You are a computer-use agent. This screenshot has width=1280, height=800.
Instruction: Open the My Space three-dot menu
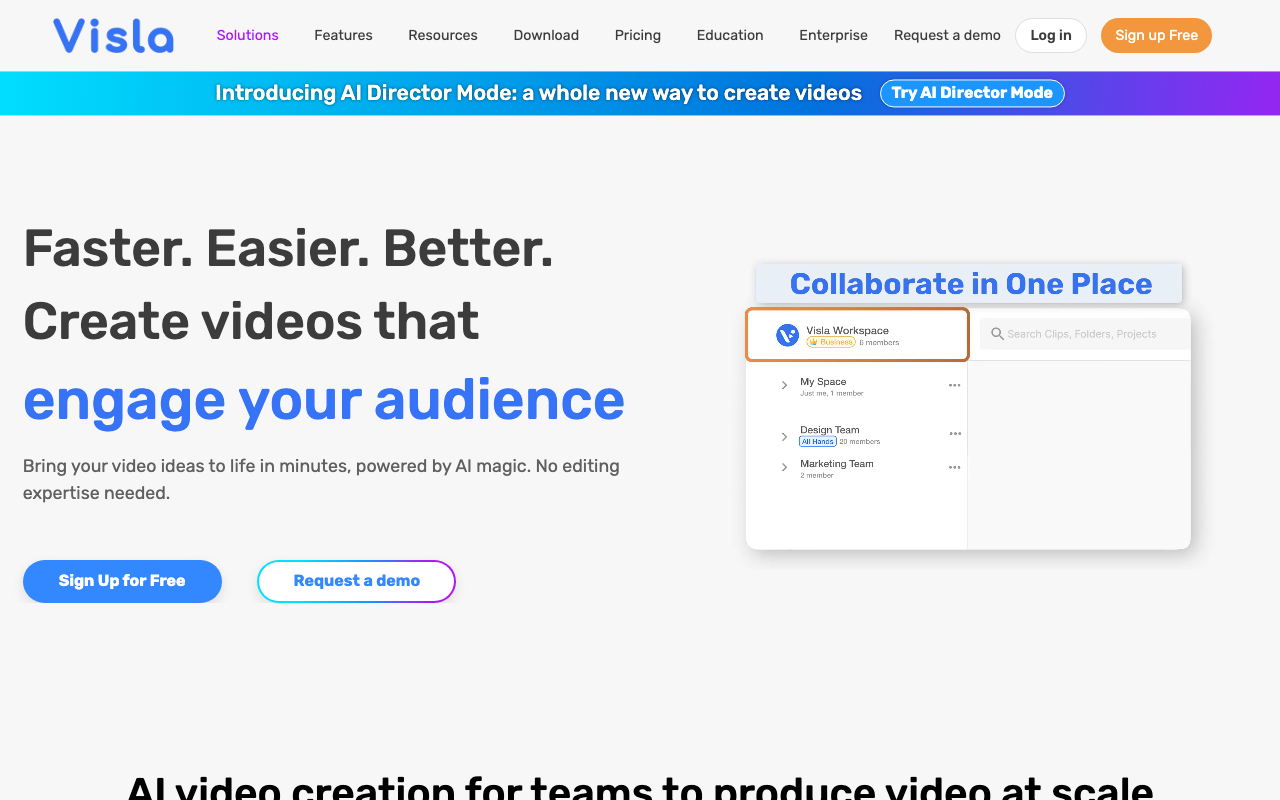pos(954,385)
